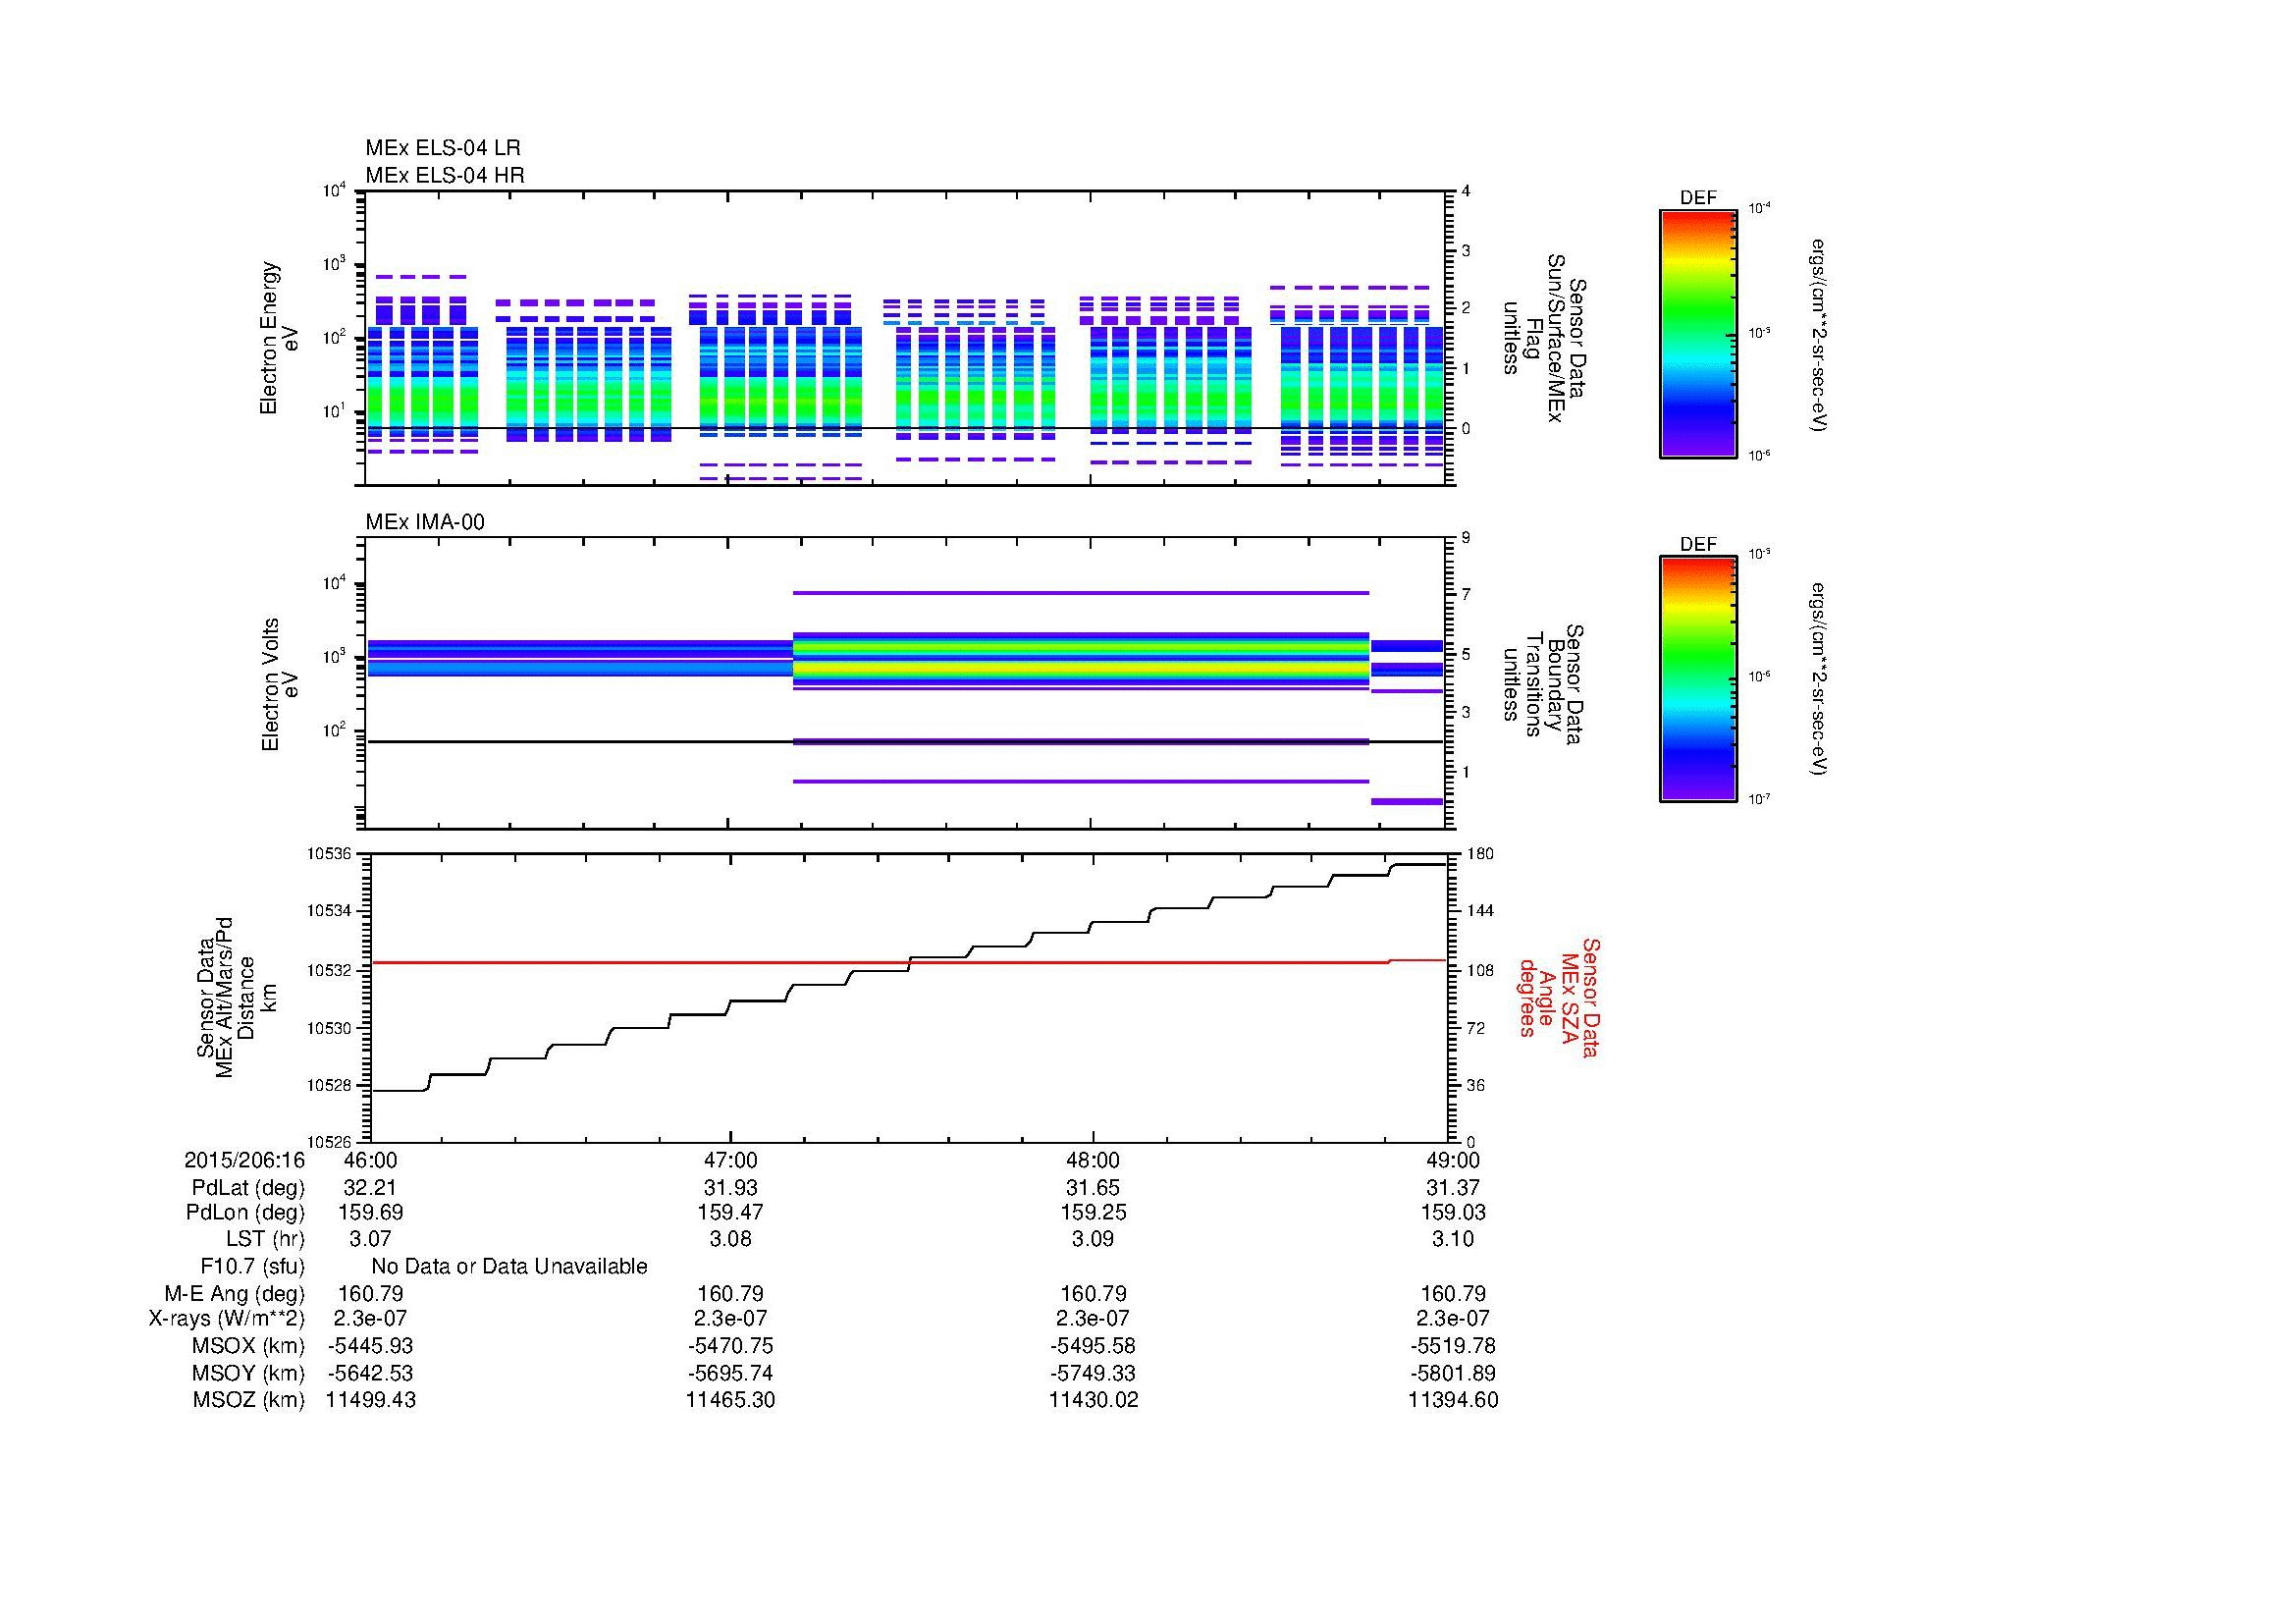Click the MSOX value -5470.75
The height and width of the screenshot is (1623, 2296).
[731, 1346]
